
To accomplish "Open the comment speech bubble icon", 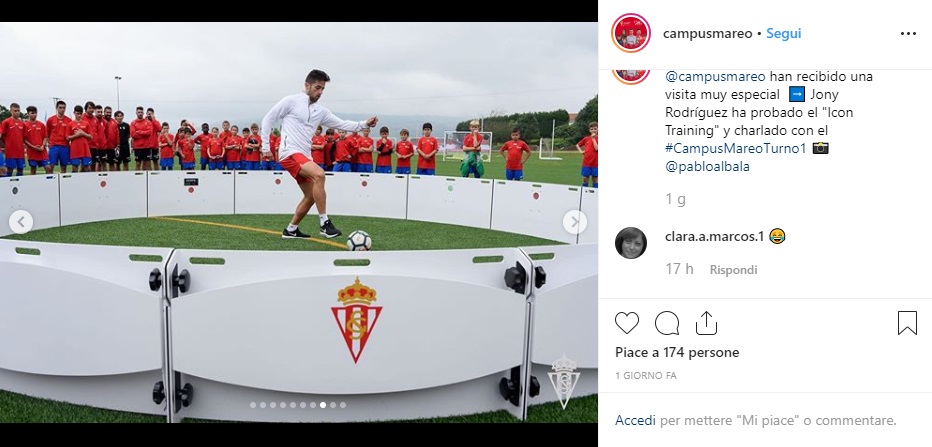I will pyautogui.click(x=667, y=323).
